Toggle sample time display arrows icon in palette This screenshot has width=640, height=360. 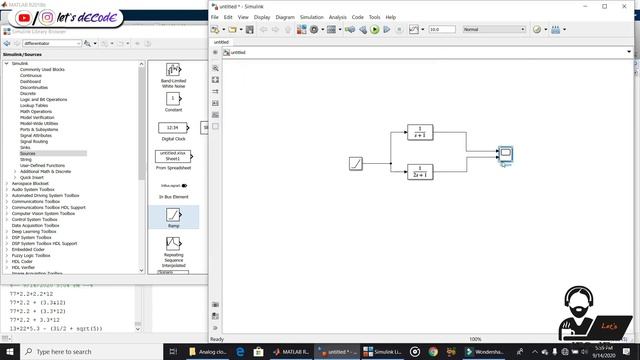pyautogui.click(x=216, y=91)
